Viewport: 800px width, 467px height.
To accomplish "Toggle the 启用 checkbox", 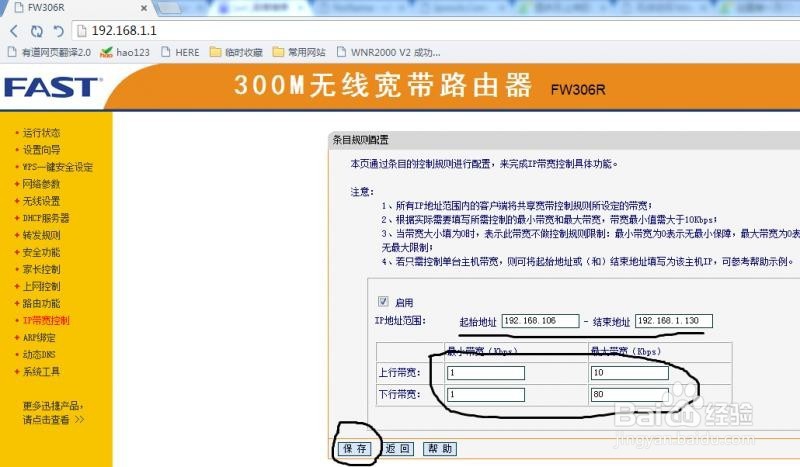I will pyautogui.click(x=383, y=301).
